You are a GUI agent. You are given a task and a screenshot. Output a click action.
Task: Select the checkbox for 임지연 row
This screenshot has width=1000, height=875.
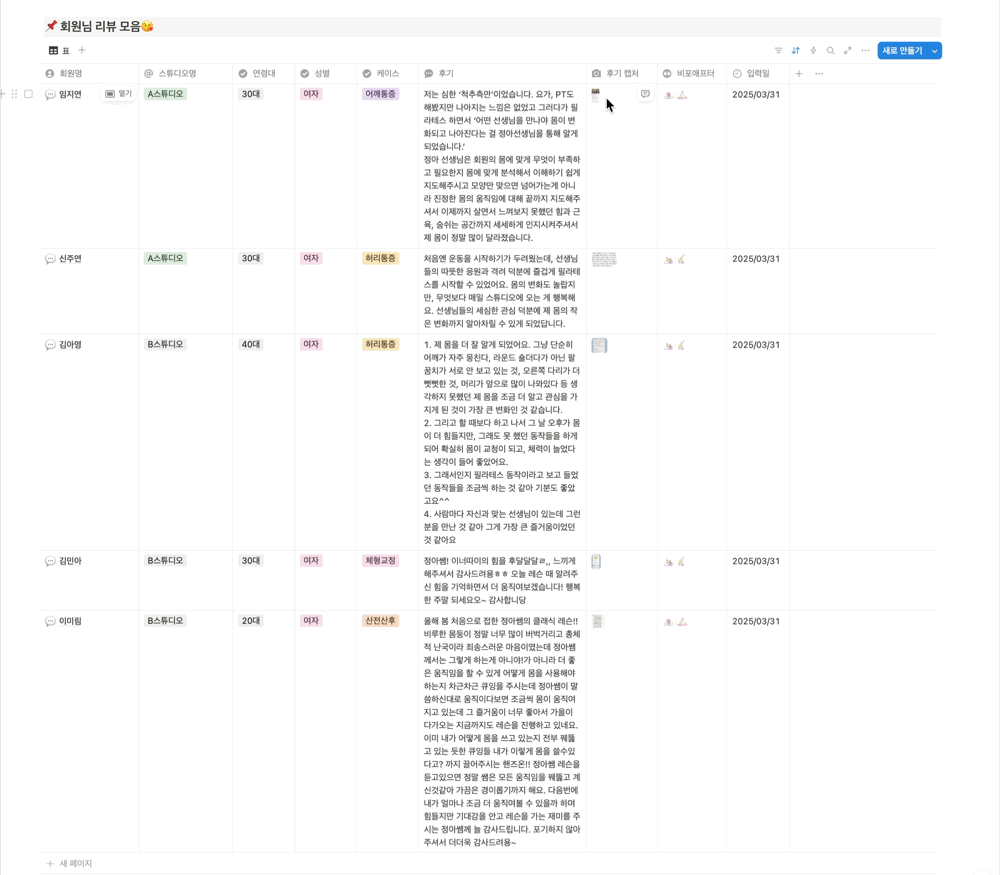click(x=28, y=94)
